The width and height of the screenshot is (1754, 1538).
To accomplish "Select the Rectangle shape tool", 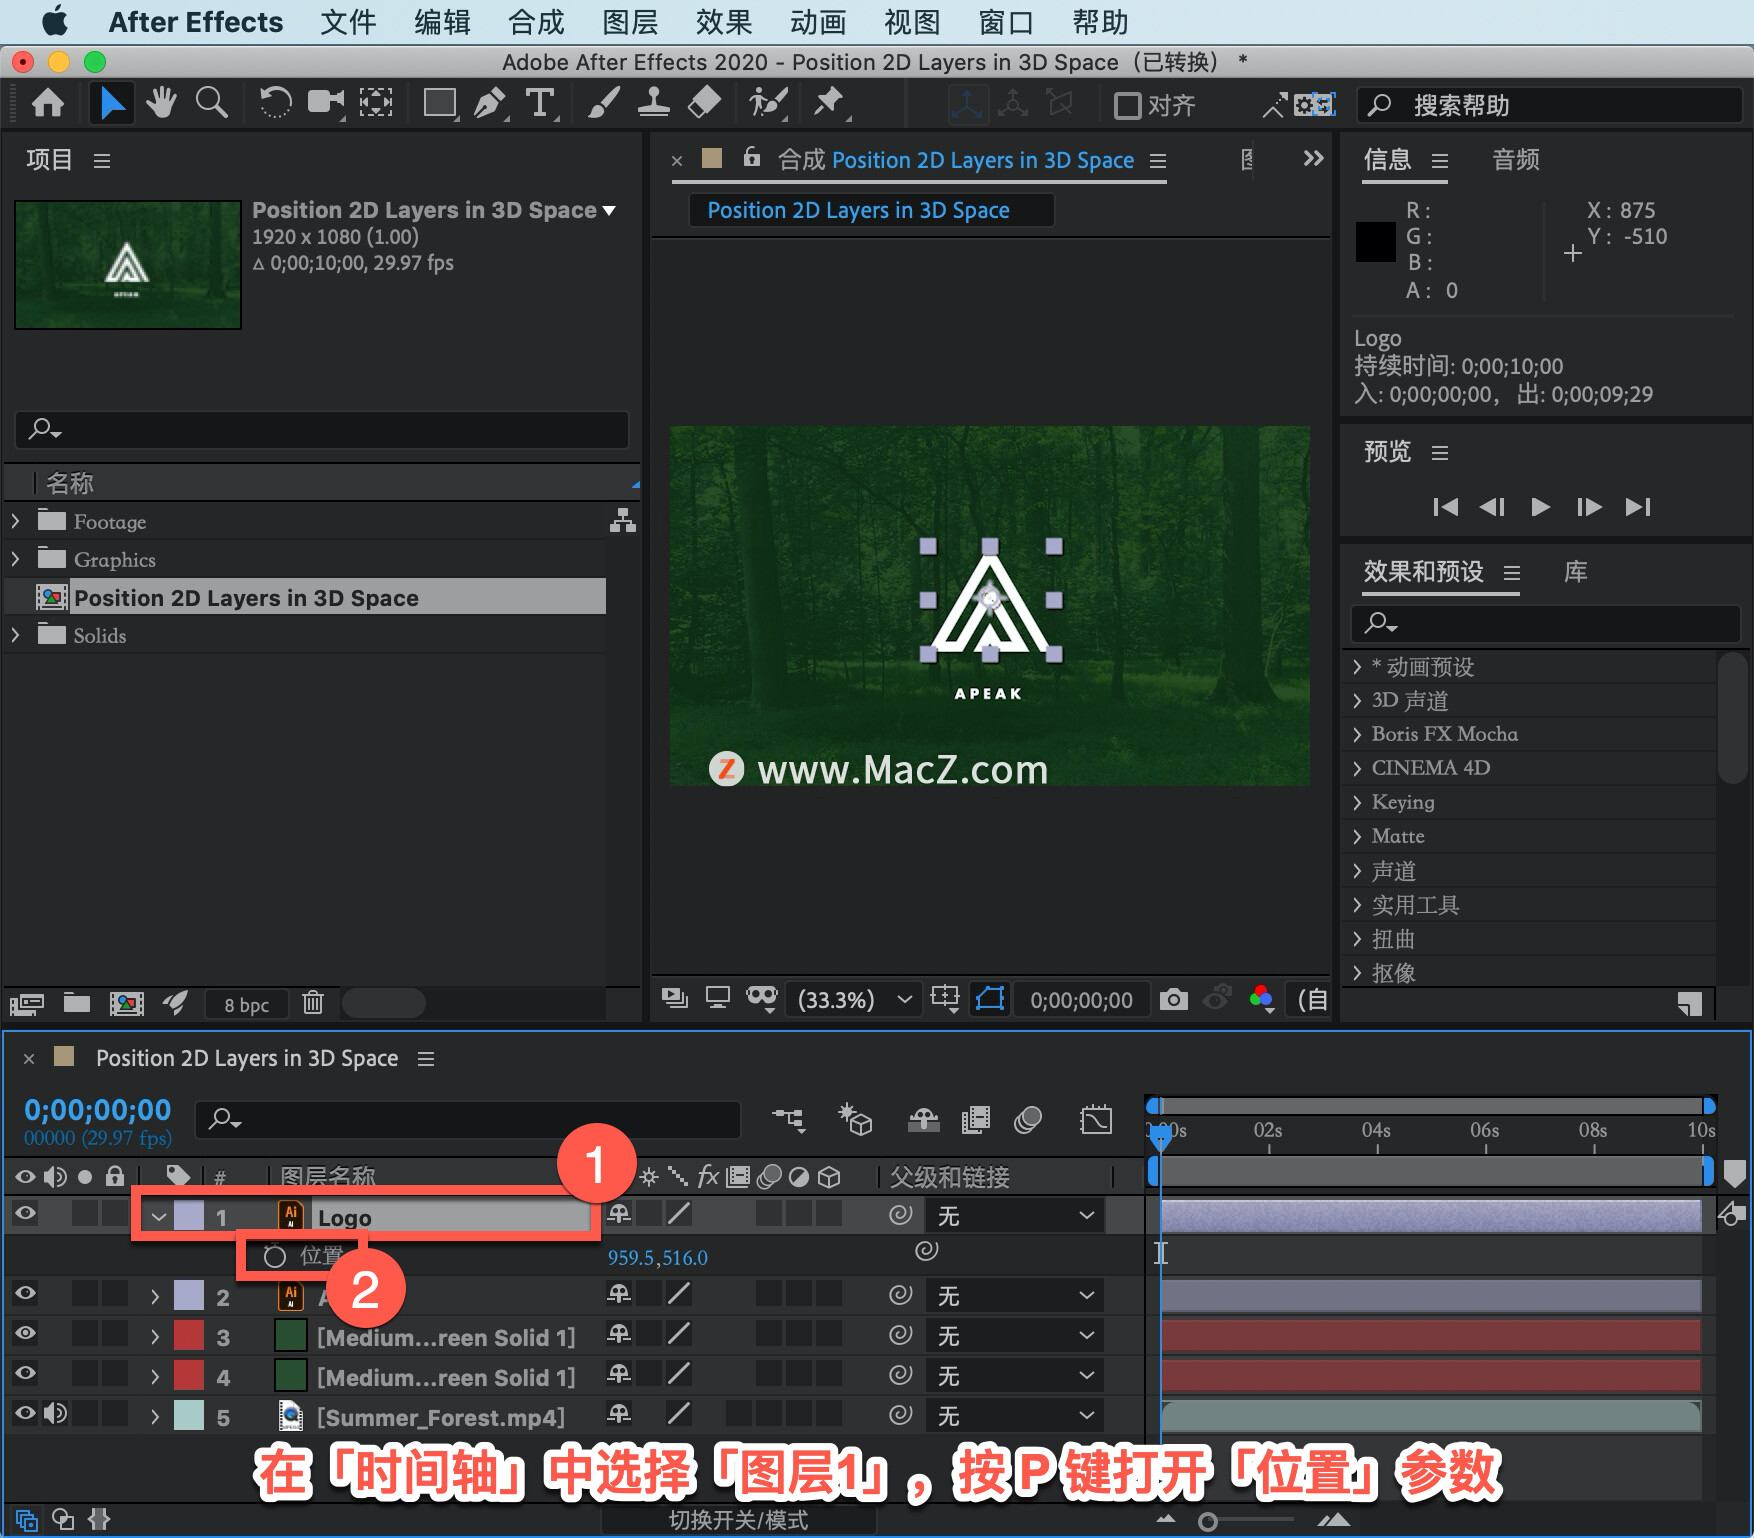I will pos(440,103).
